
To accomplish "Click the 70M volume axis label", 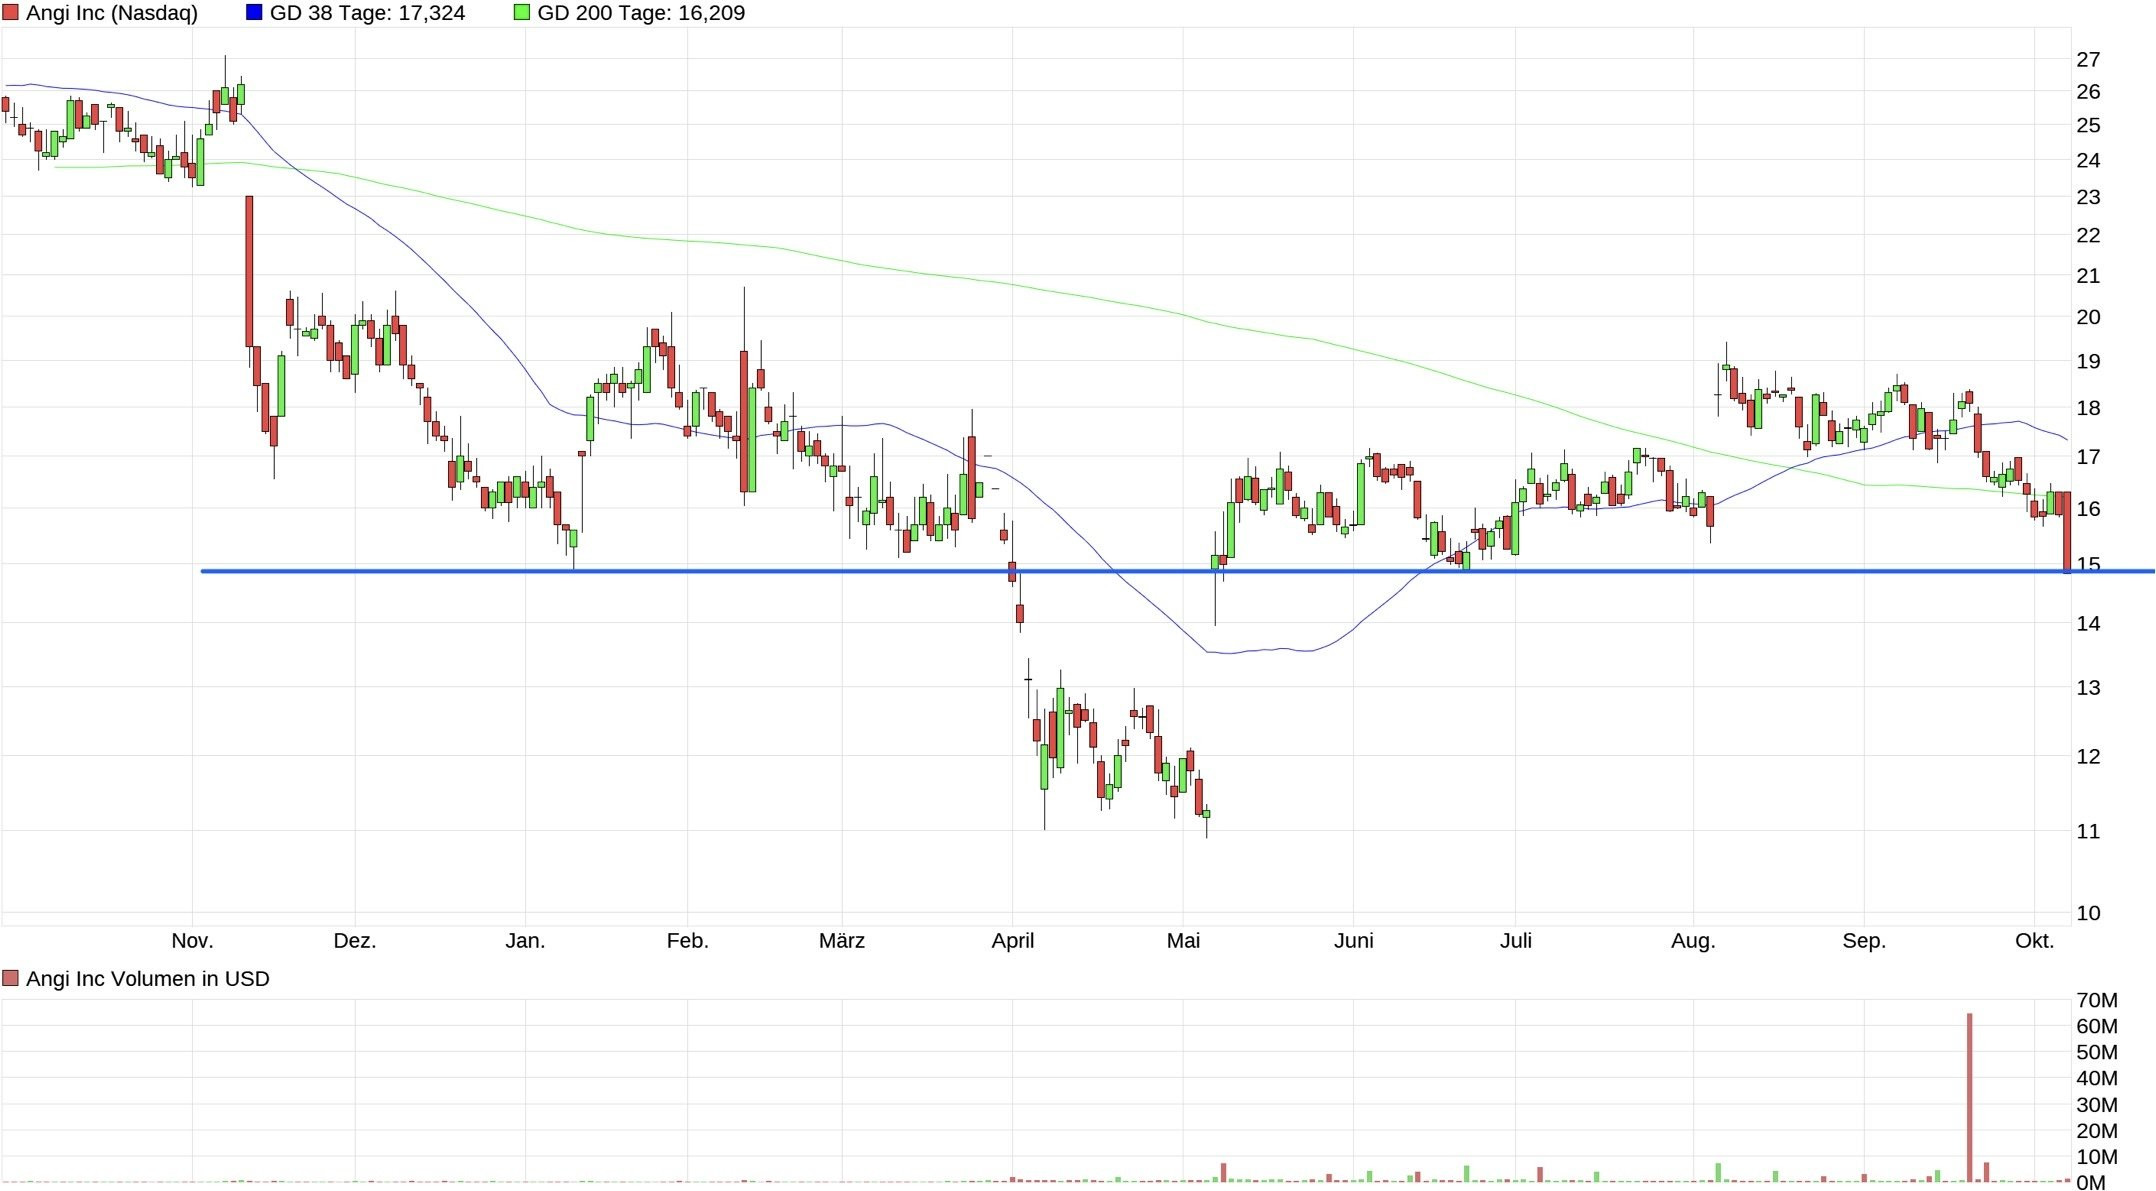I will pos(2096,1000).
